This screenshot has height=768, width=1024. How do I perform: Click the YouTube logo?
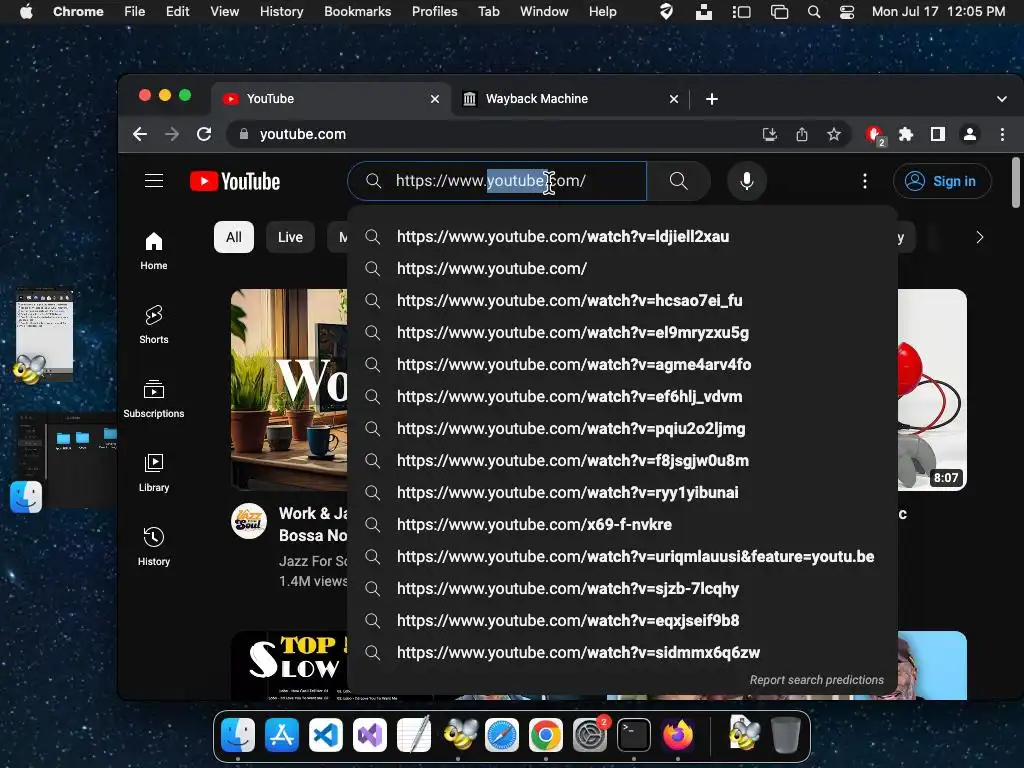click(235, 182)
